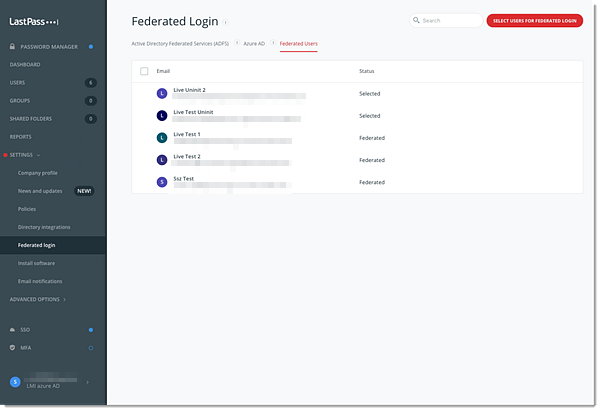Click the blue dot next to SSO
The height and width of the screenshot is (411, 600).
[x=91, y=329]
